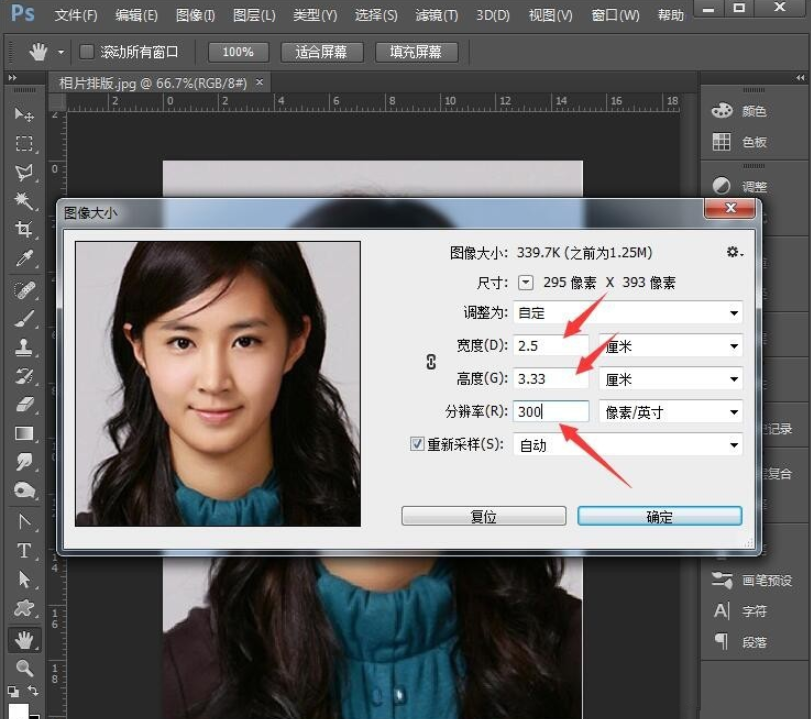
Task: Select the Rectangular Marquee tool
Action: [x=24, y=143]
